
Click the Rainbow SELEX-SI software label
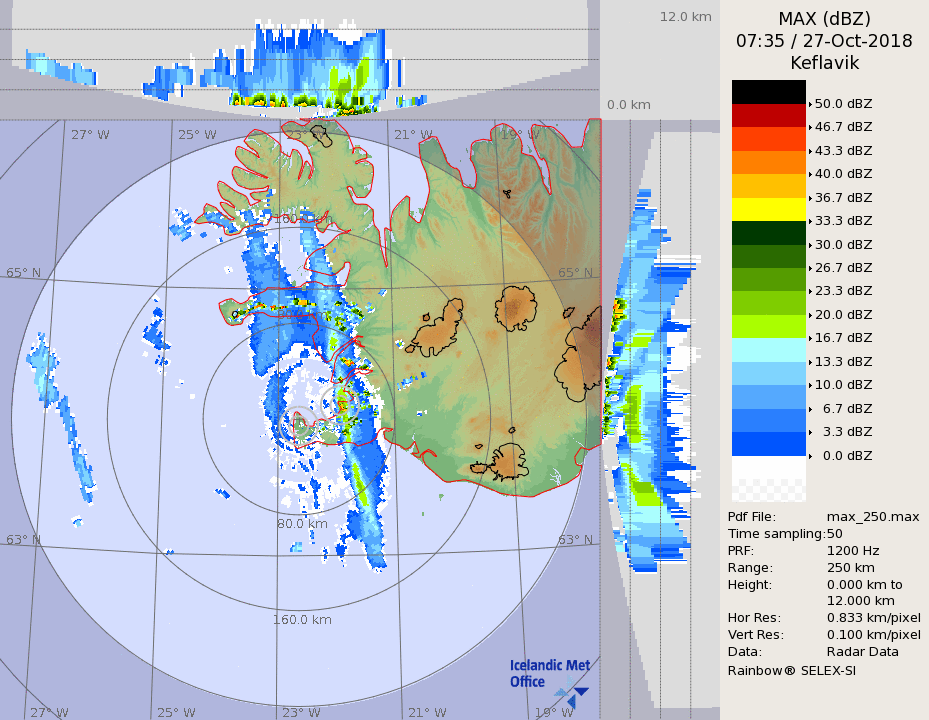coord(791,670)
